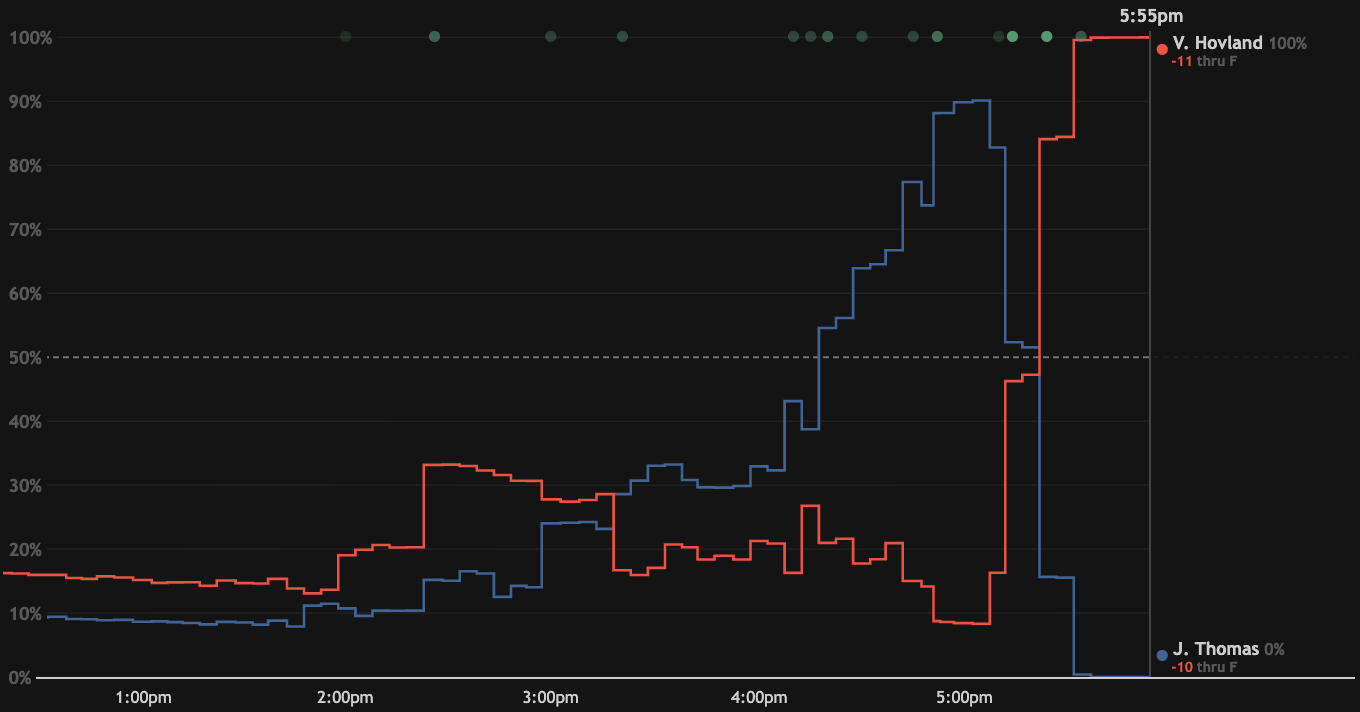Click the 5:00pm x-axis label
Image resolution: width=1360 pixels, height=712 pixels.
(x=966, y=696)
